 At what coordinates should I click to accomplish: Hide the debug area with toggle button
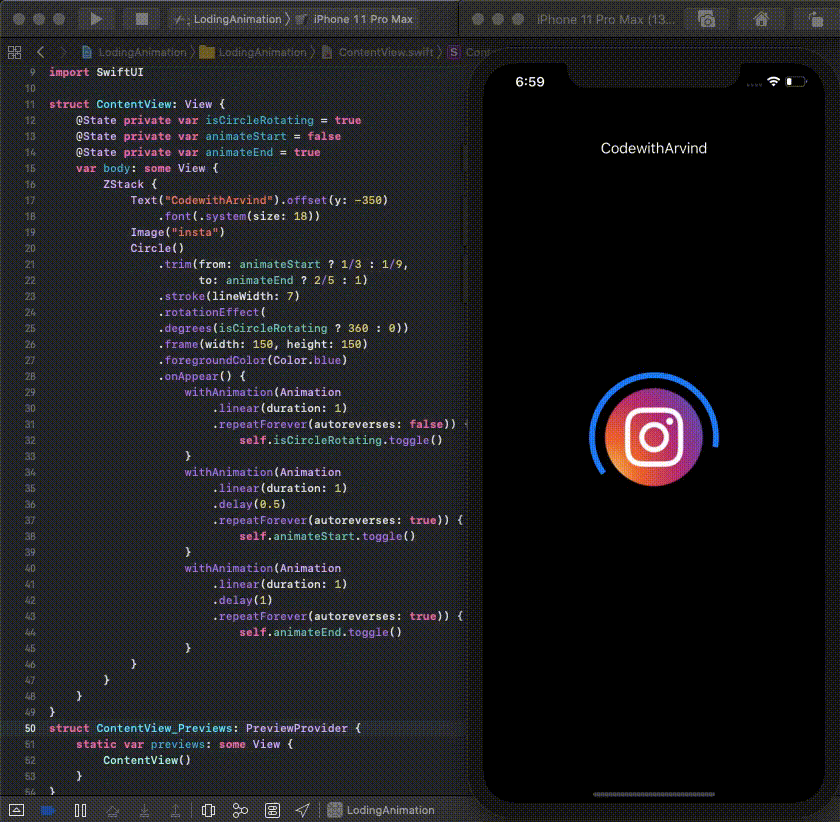pos(16,810)
